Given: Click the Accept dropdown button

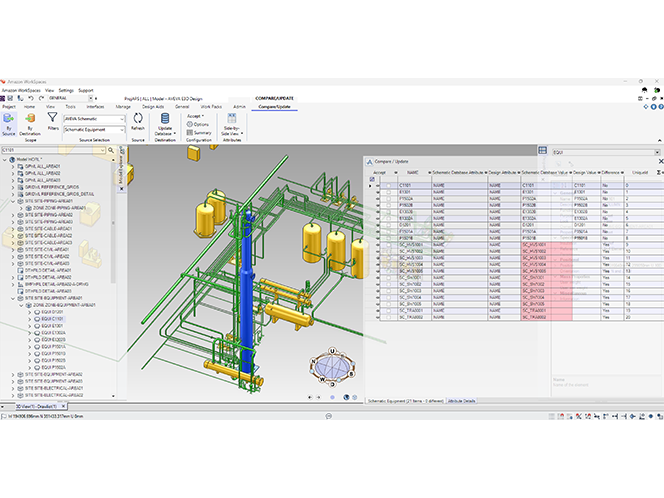Looking at the screenshot, I should coord(196,116).
